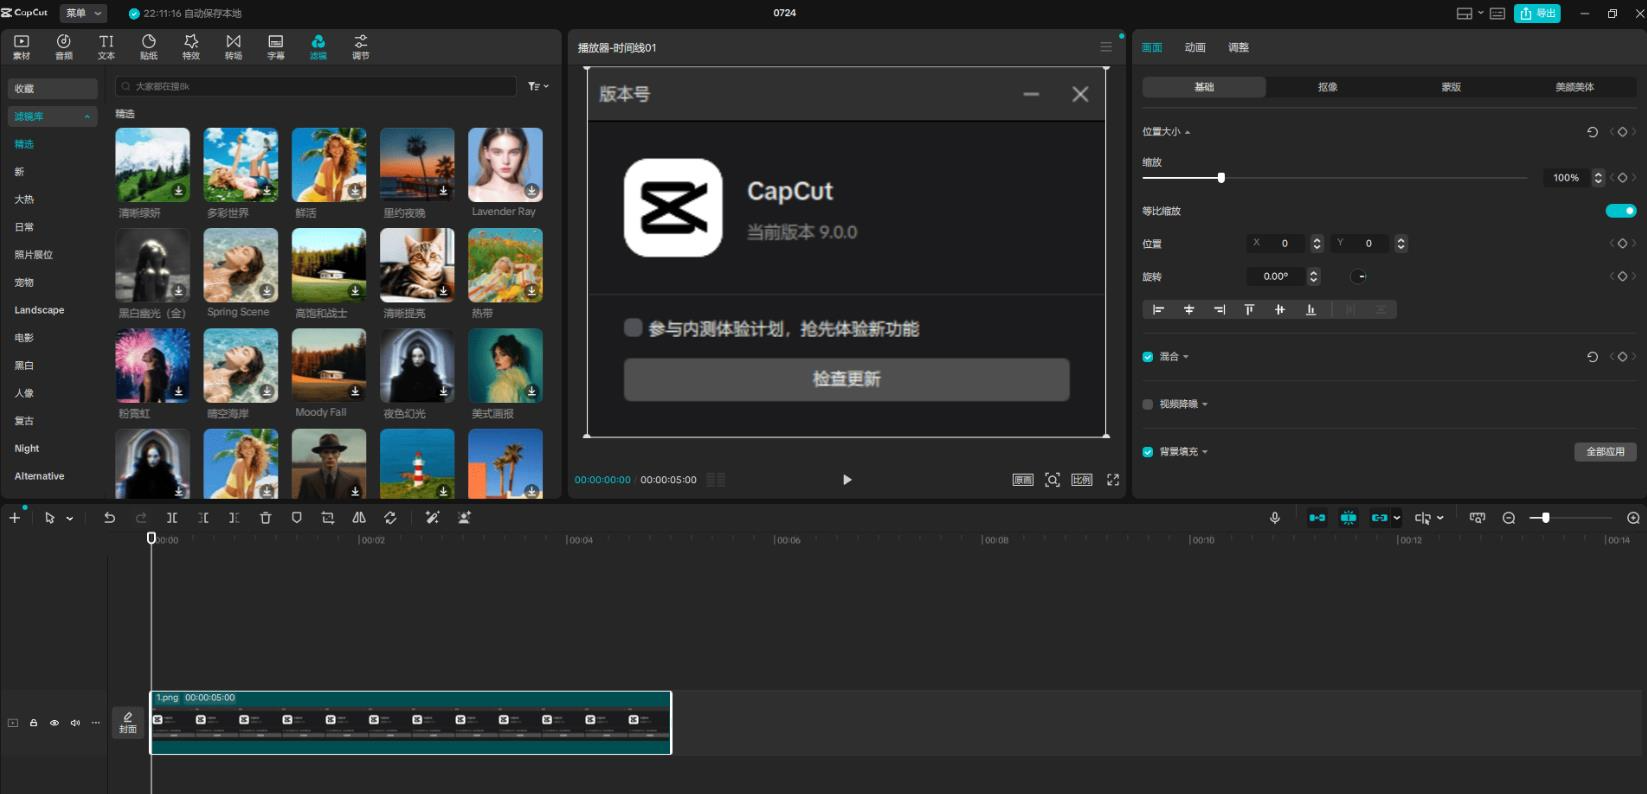Click the align left icon in properties panel
The width and height of the screenshot is (1647, 794).
click(x=1158, y=310)
